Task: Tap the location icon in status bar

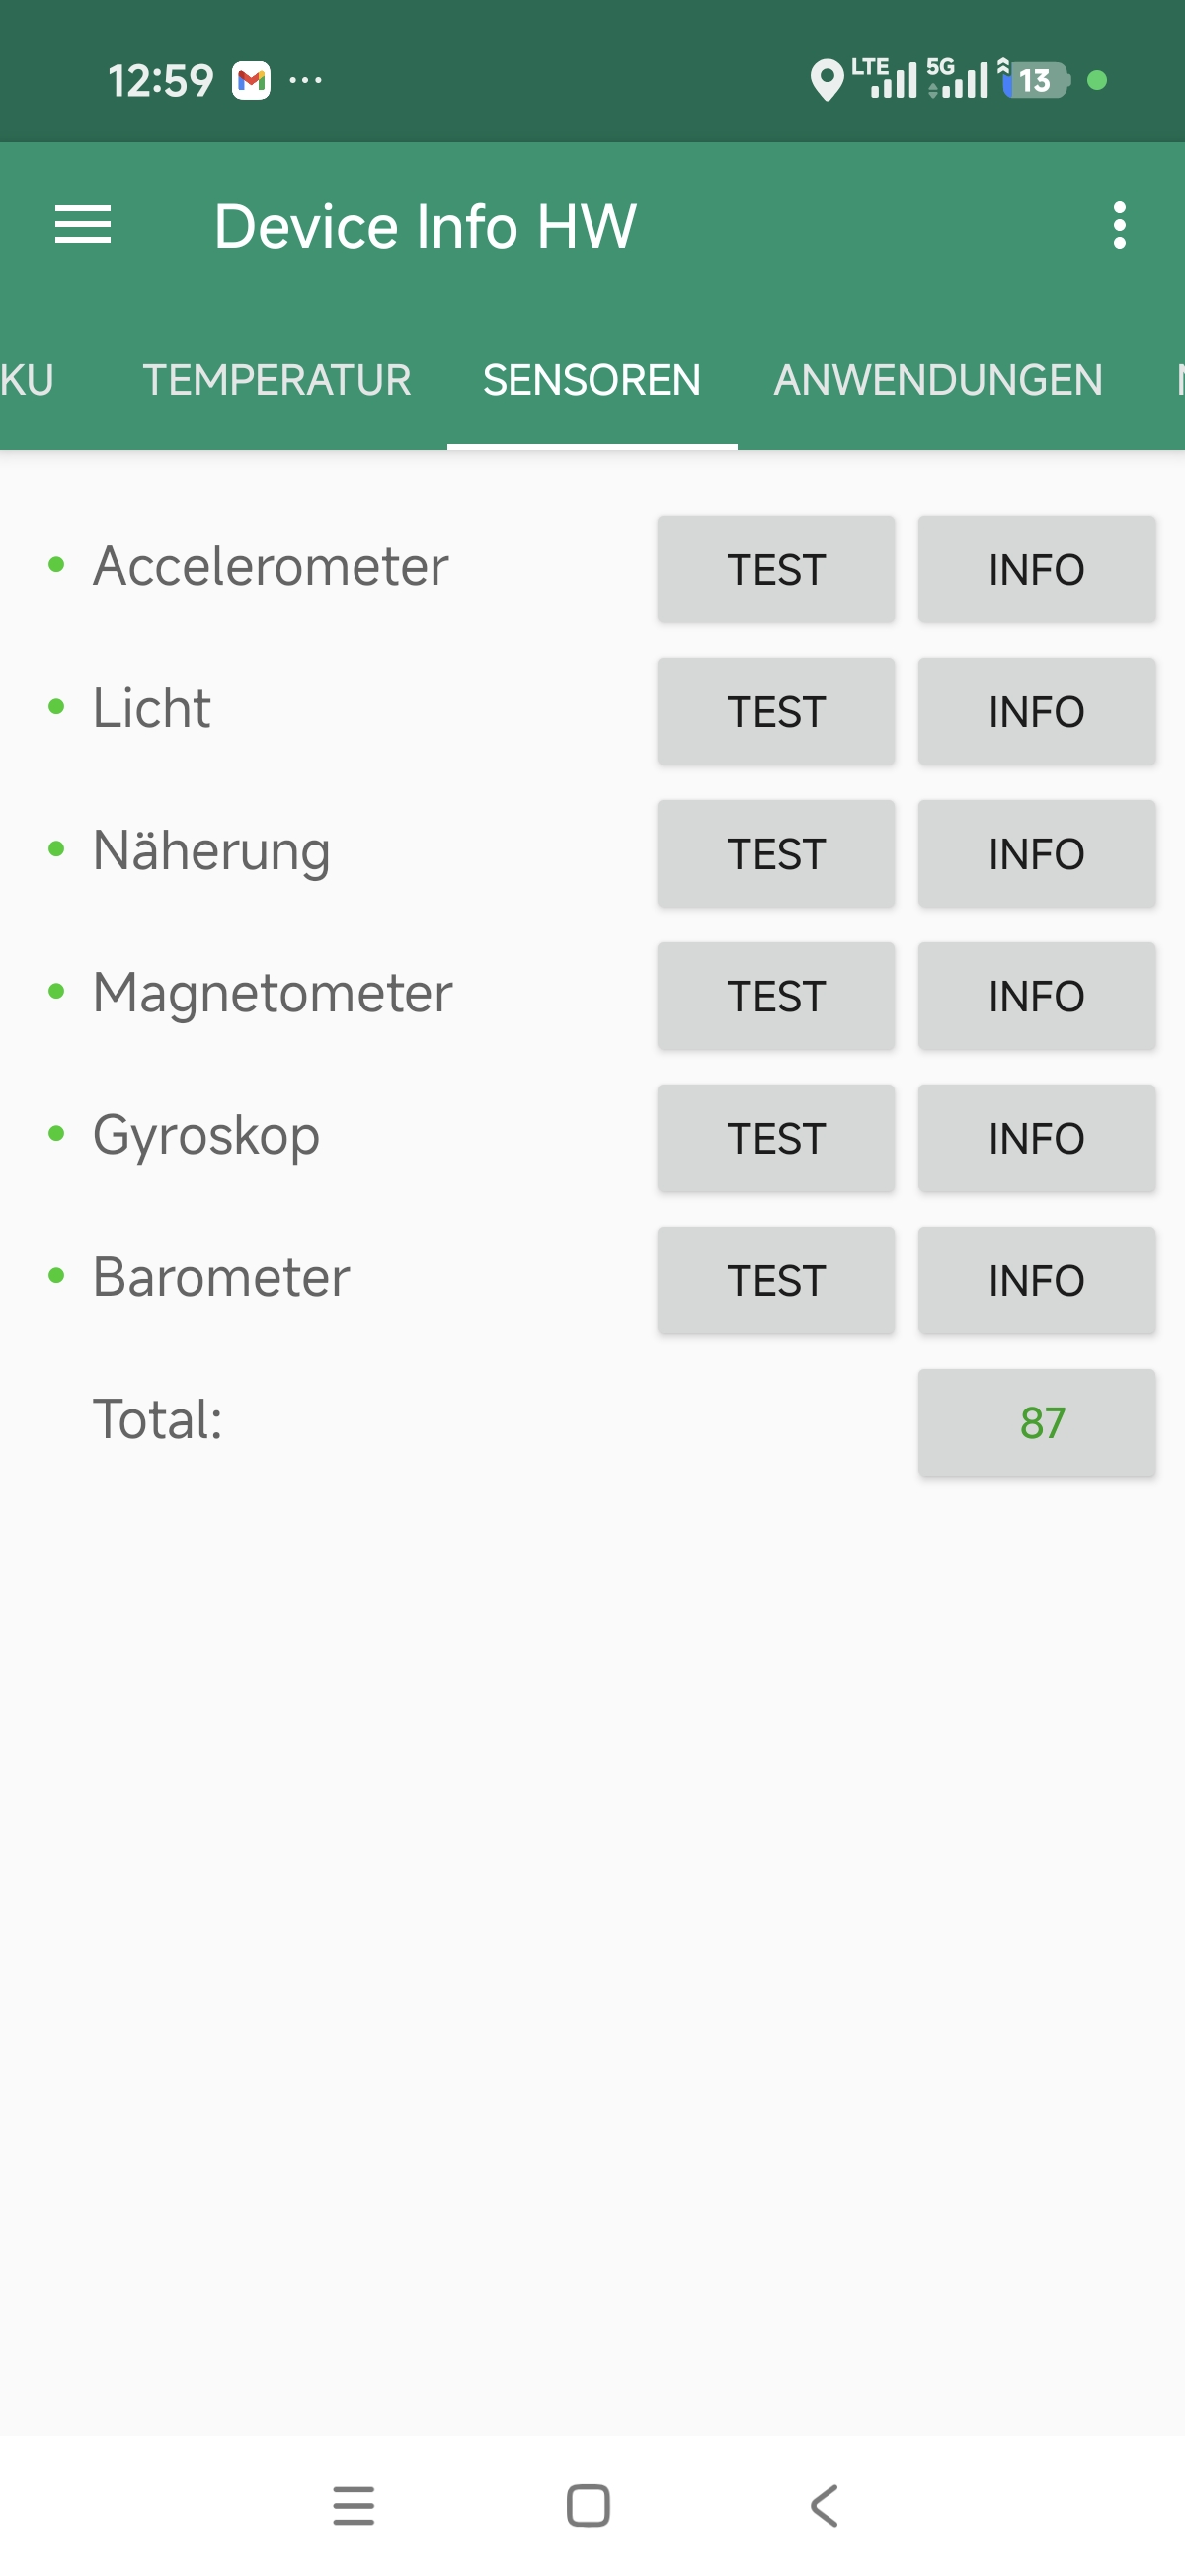Action: [826, 80]
